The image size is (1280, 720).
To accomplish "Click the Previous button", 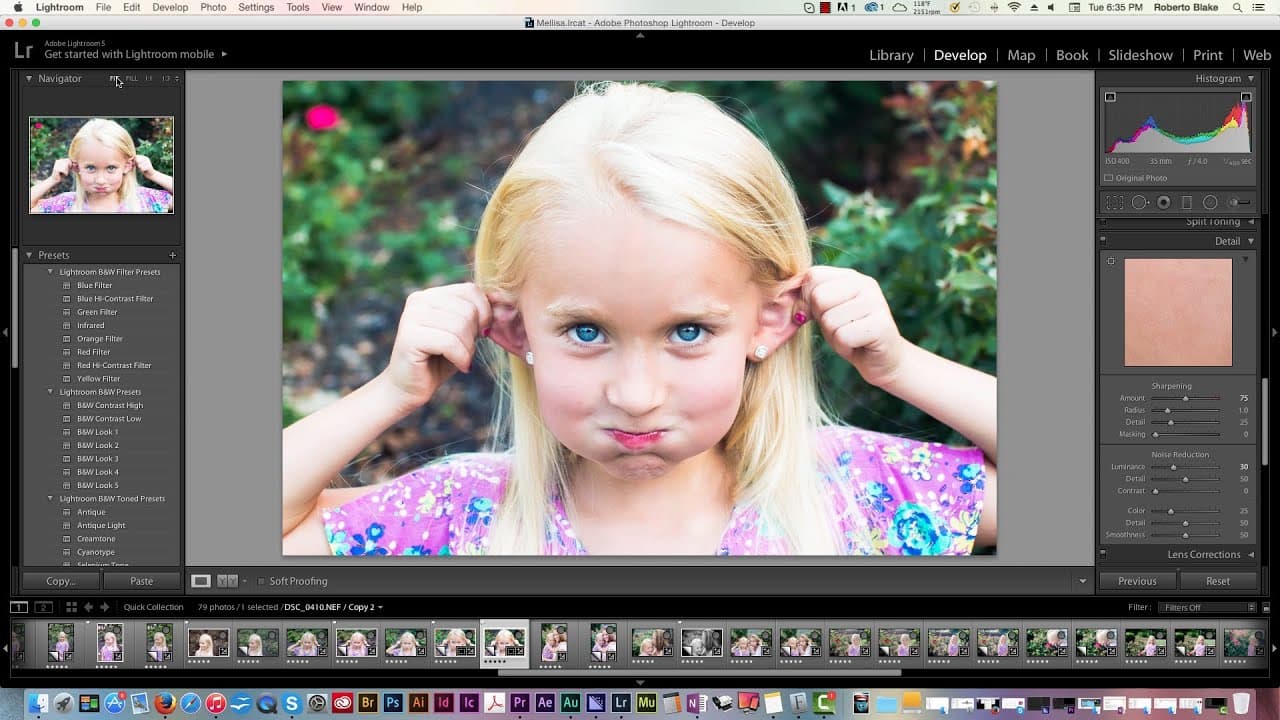I will tap(1137, 581).
